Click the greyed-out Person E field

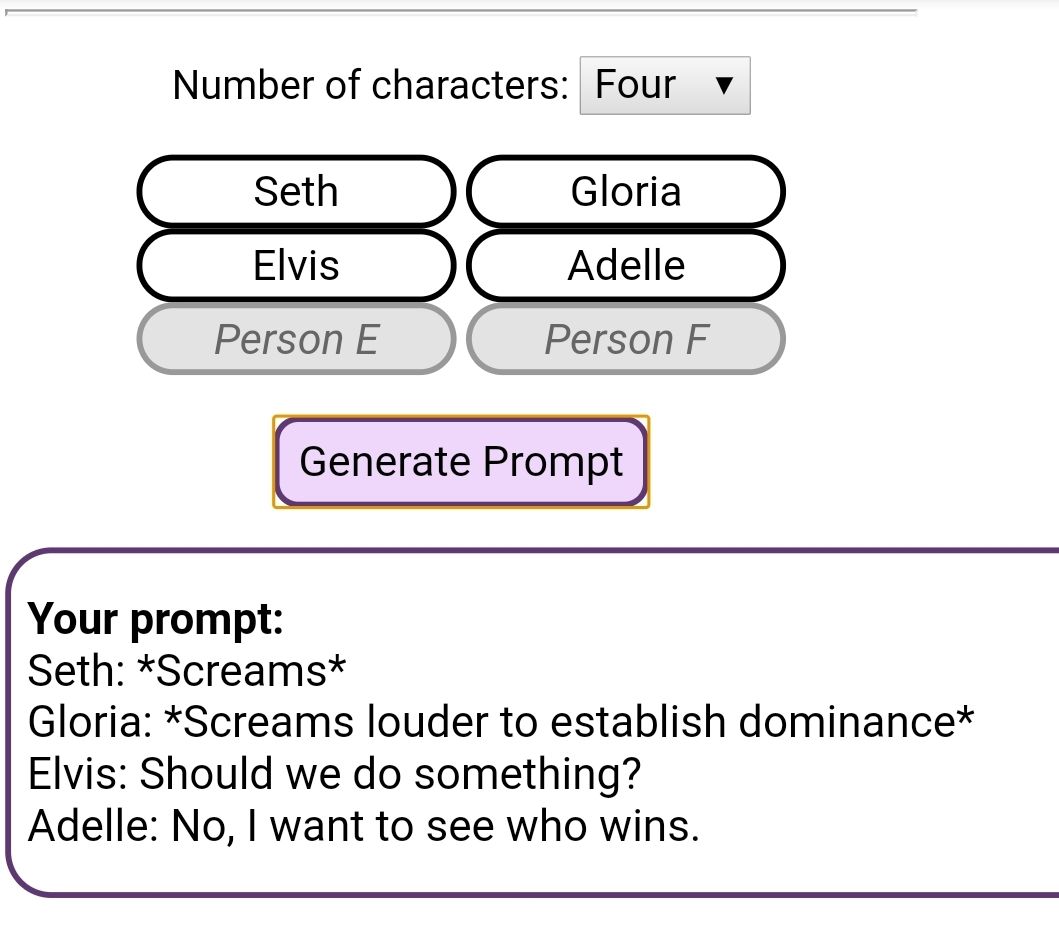pyautogui.click(x=296, y=340)
